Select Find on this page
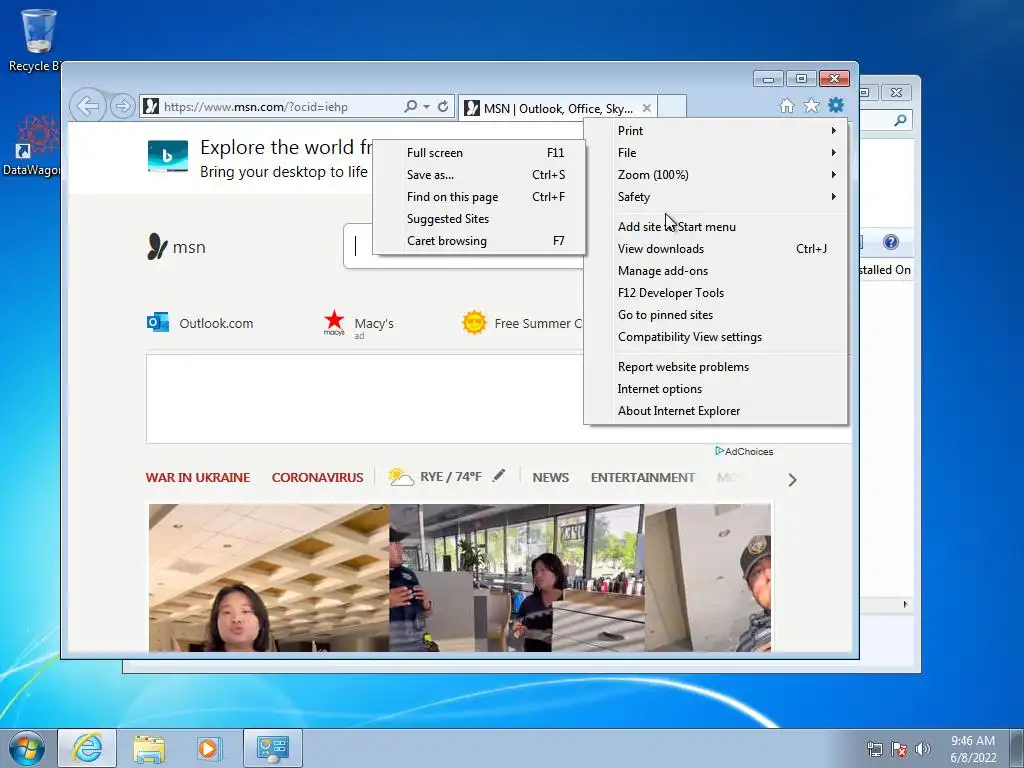1024x768 pixels. click(x=479, y=197)
